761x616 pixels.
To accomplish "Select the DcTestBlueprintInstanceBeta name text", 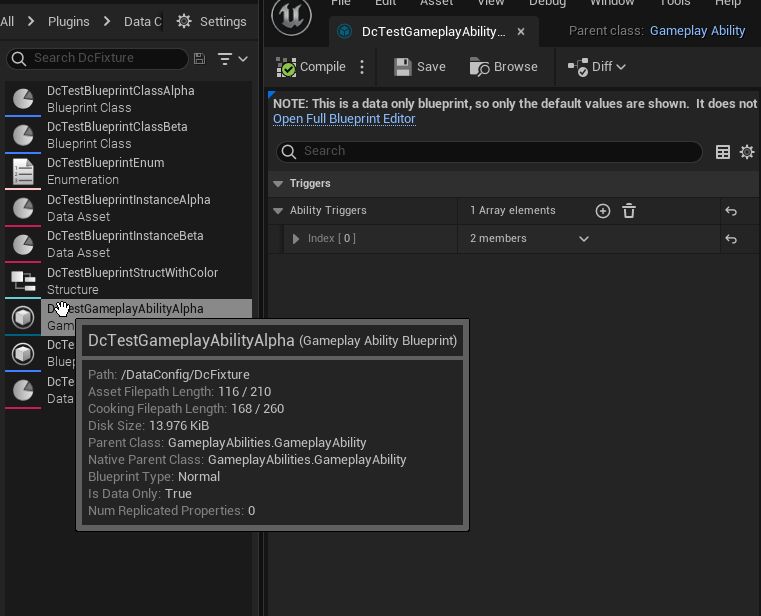I will pyautogui.click(x=125, y=236).
